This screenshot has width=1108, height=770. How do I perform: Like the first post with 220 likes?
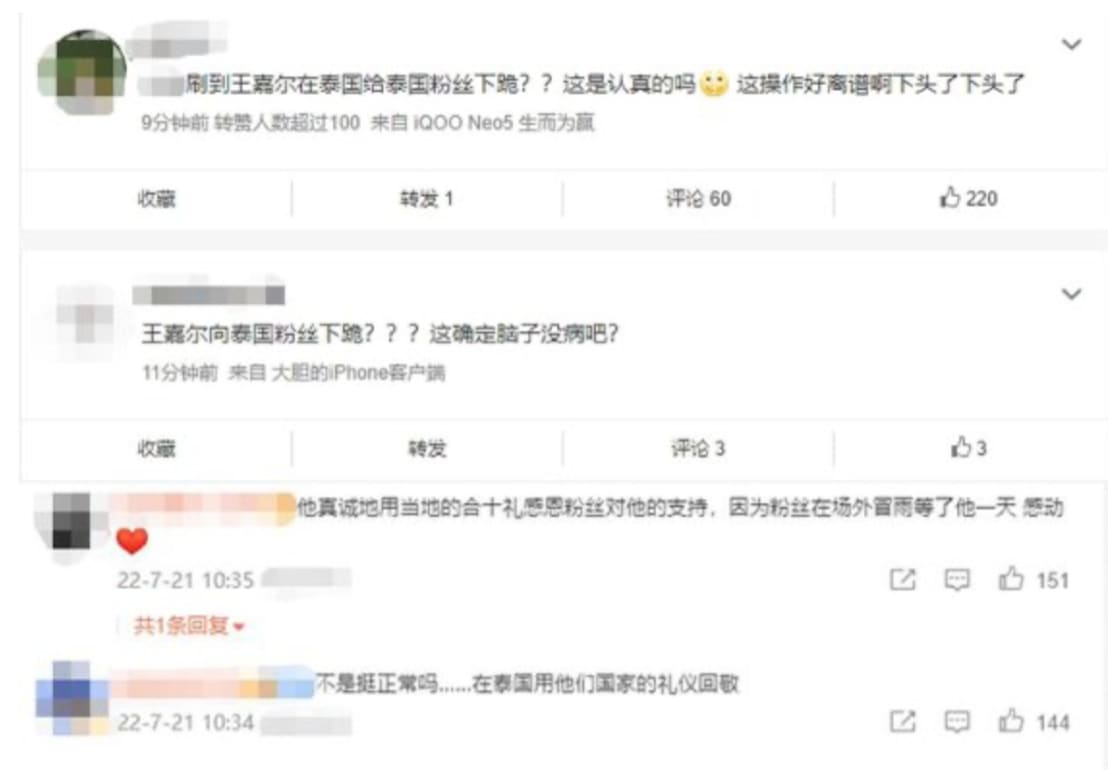(968, 199)
